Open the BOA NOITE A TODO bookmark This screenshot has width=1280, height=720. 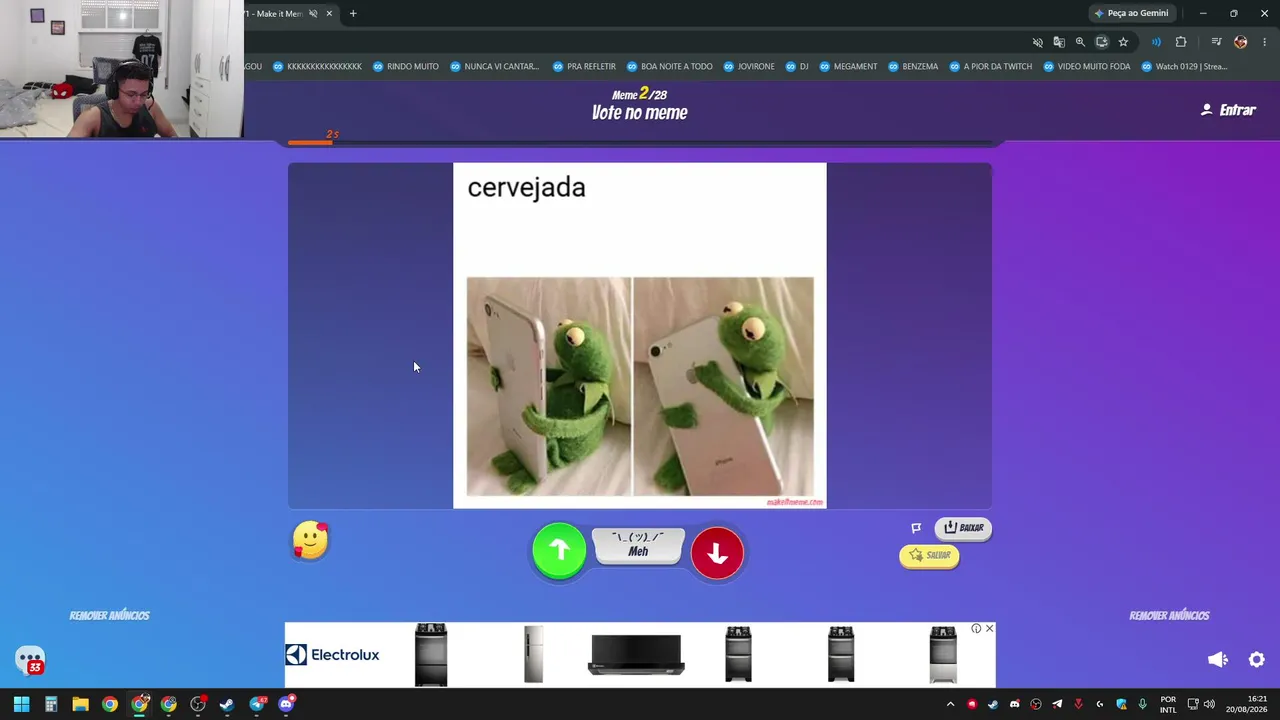pyautogui.click(x=670, y=67)
